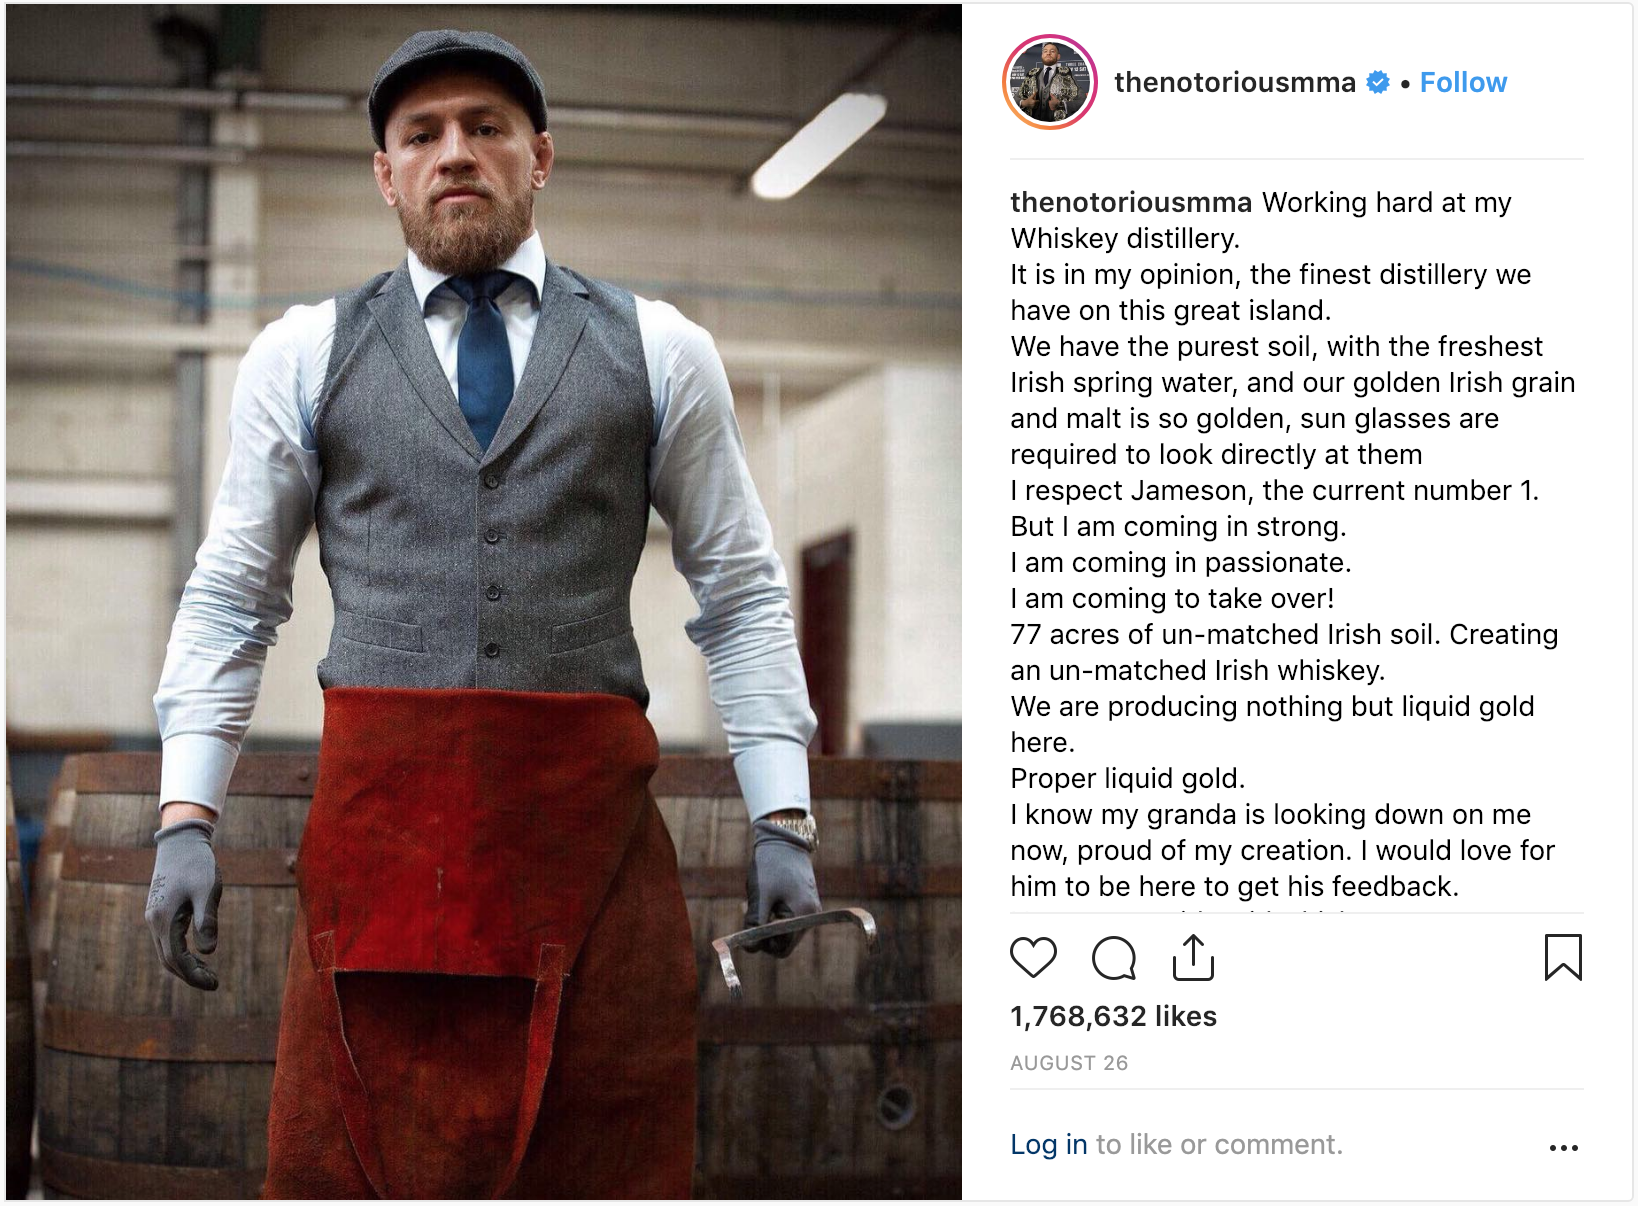Follow the thenotoriousmma account

pyautogui.click(x=1463, y=83)
